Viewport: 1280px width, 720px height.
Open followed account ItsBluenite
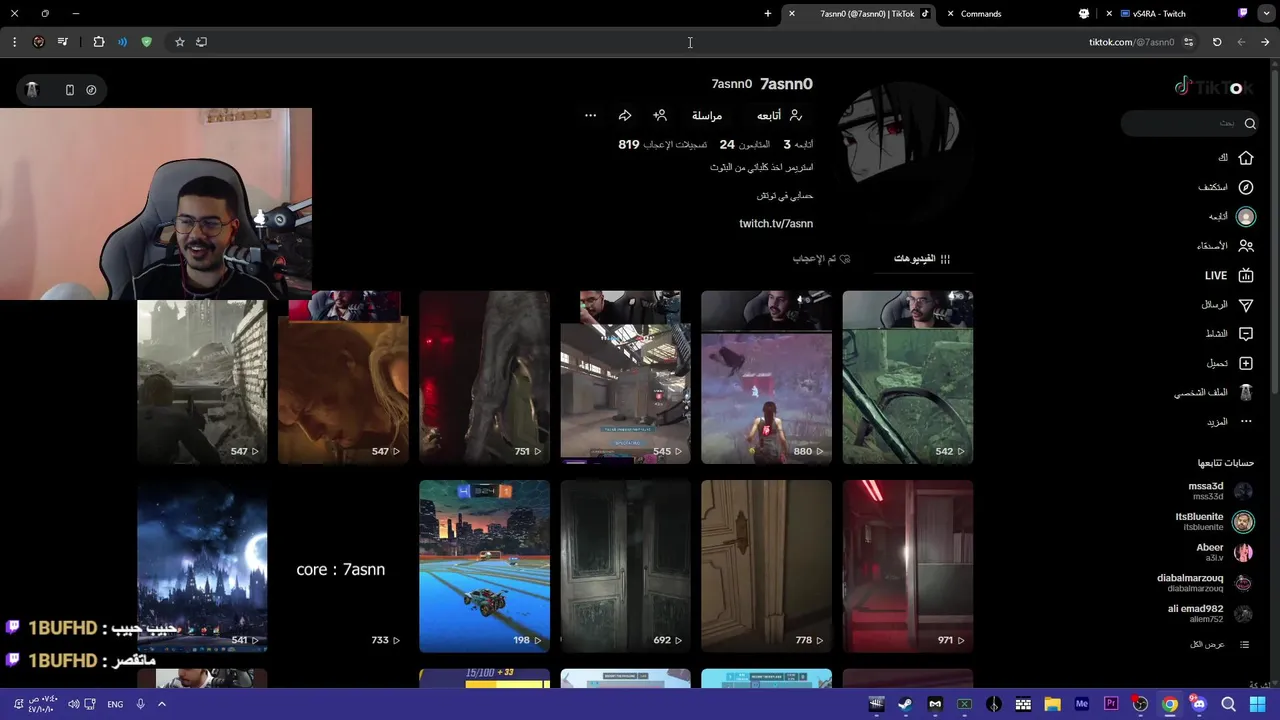1214,522
